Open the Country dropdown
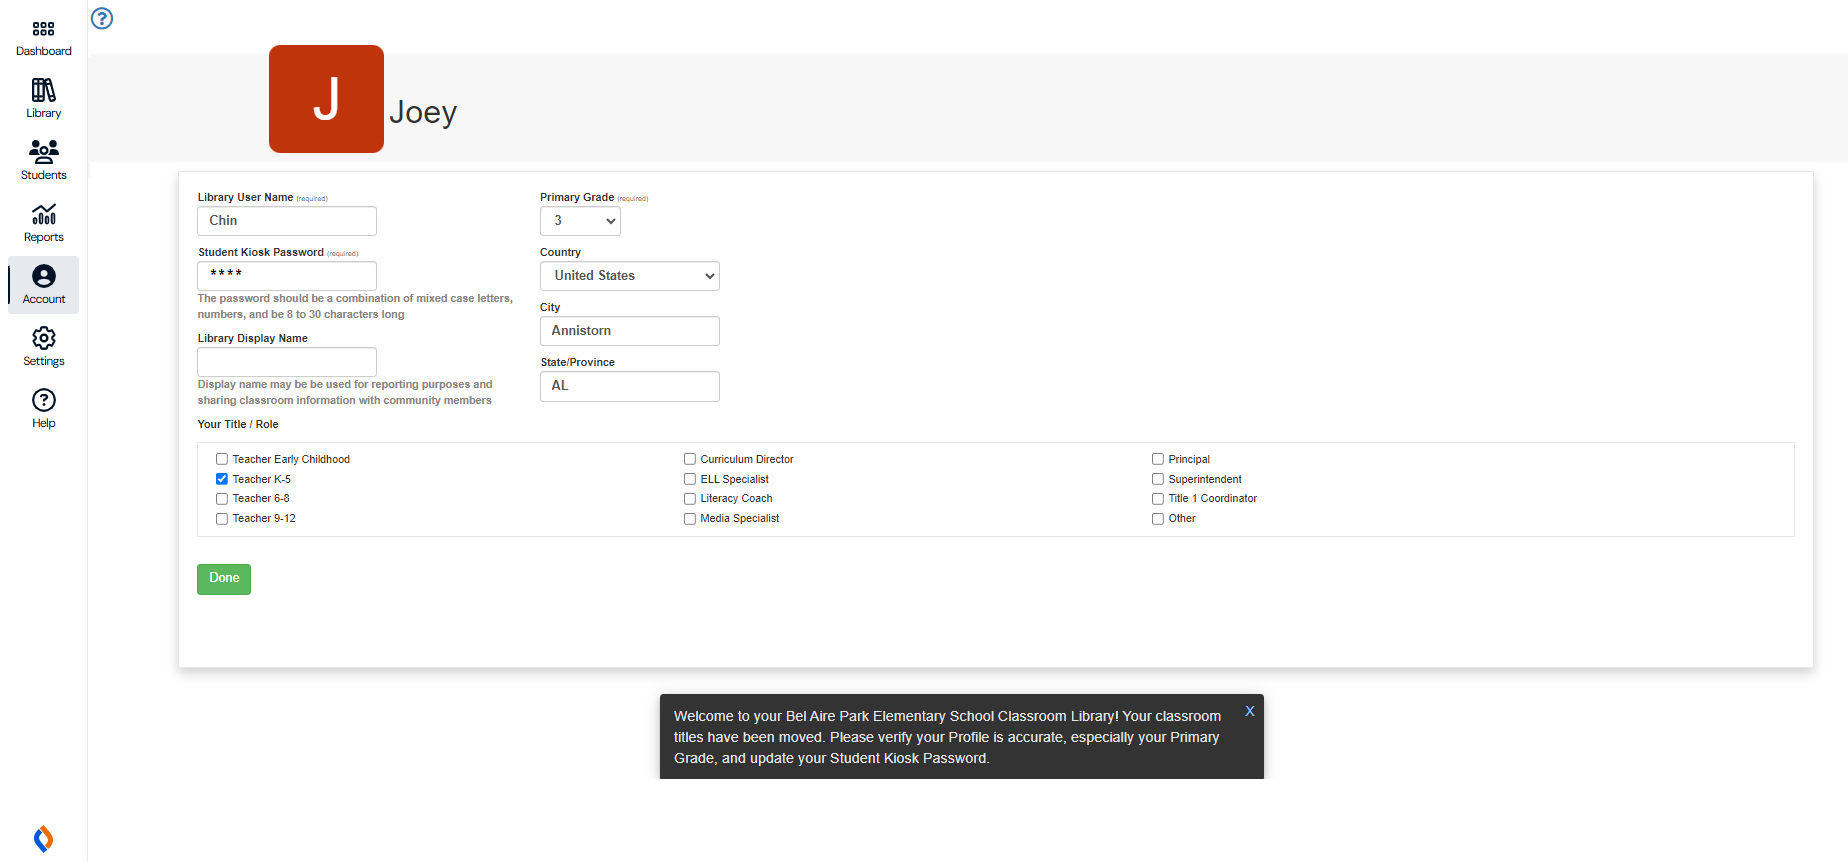The height and width of the screenshot is (862, 1848). (x=629, y=276)
